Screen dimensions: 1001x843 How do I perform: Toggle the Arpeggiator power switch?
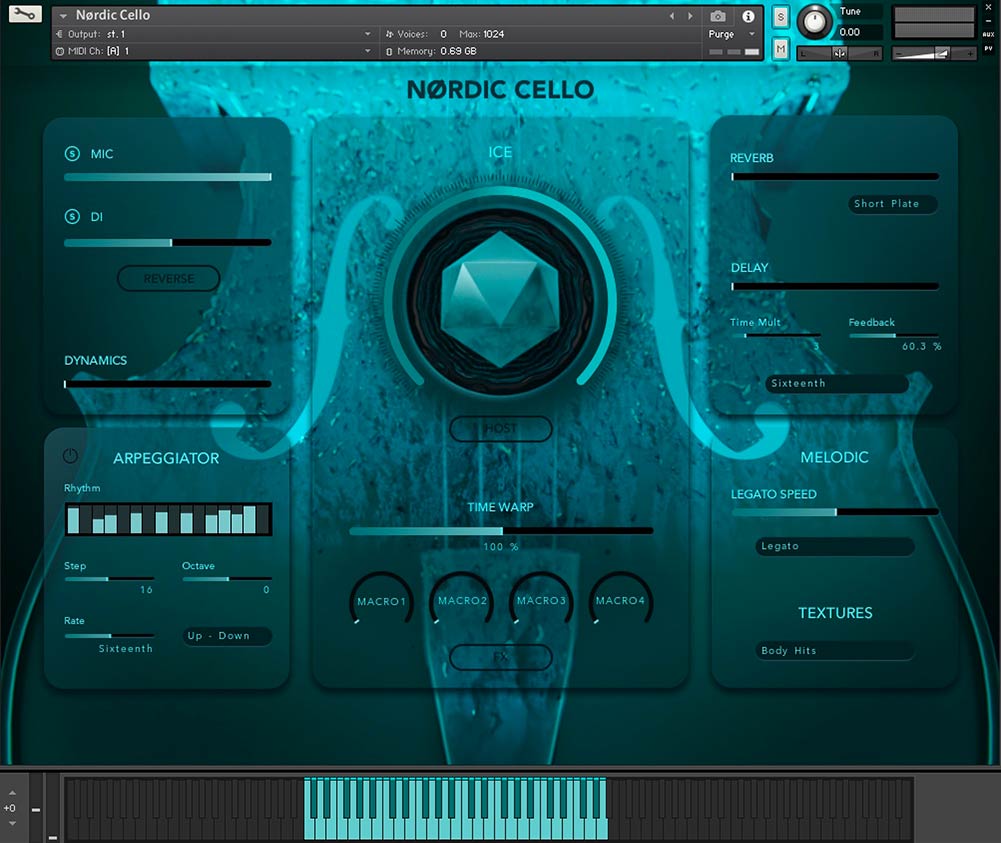click(69, 456)
